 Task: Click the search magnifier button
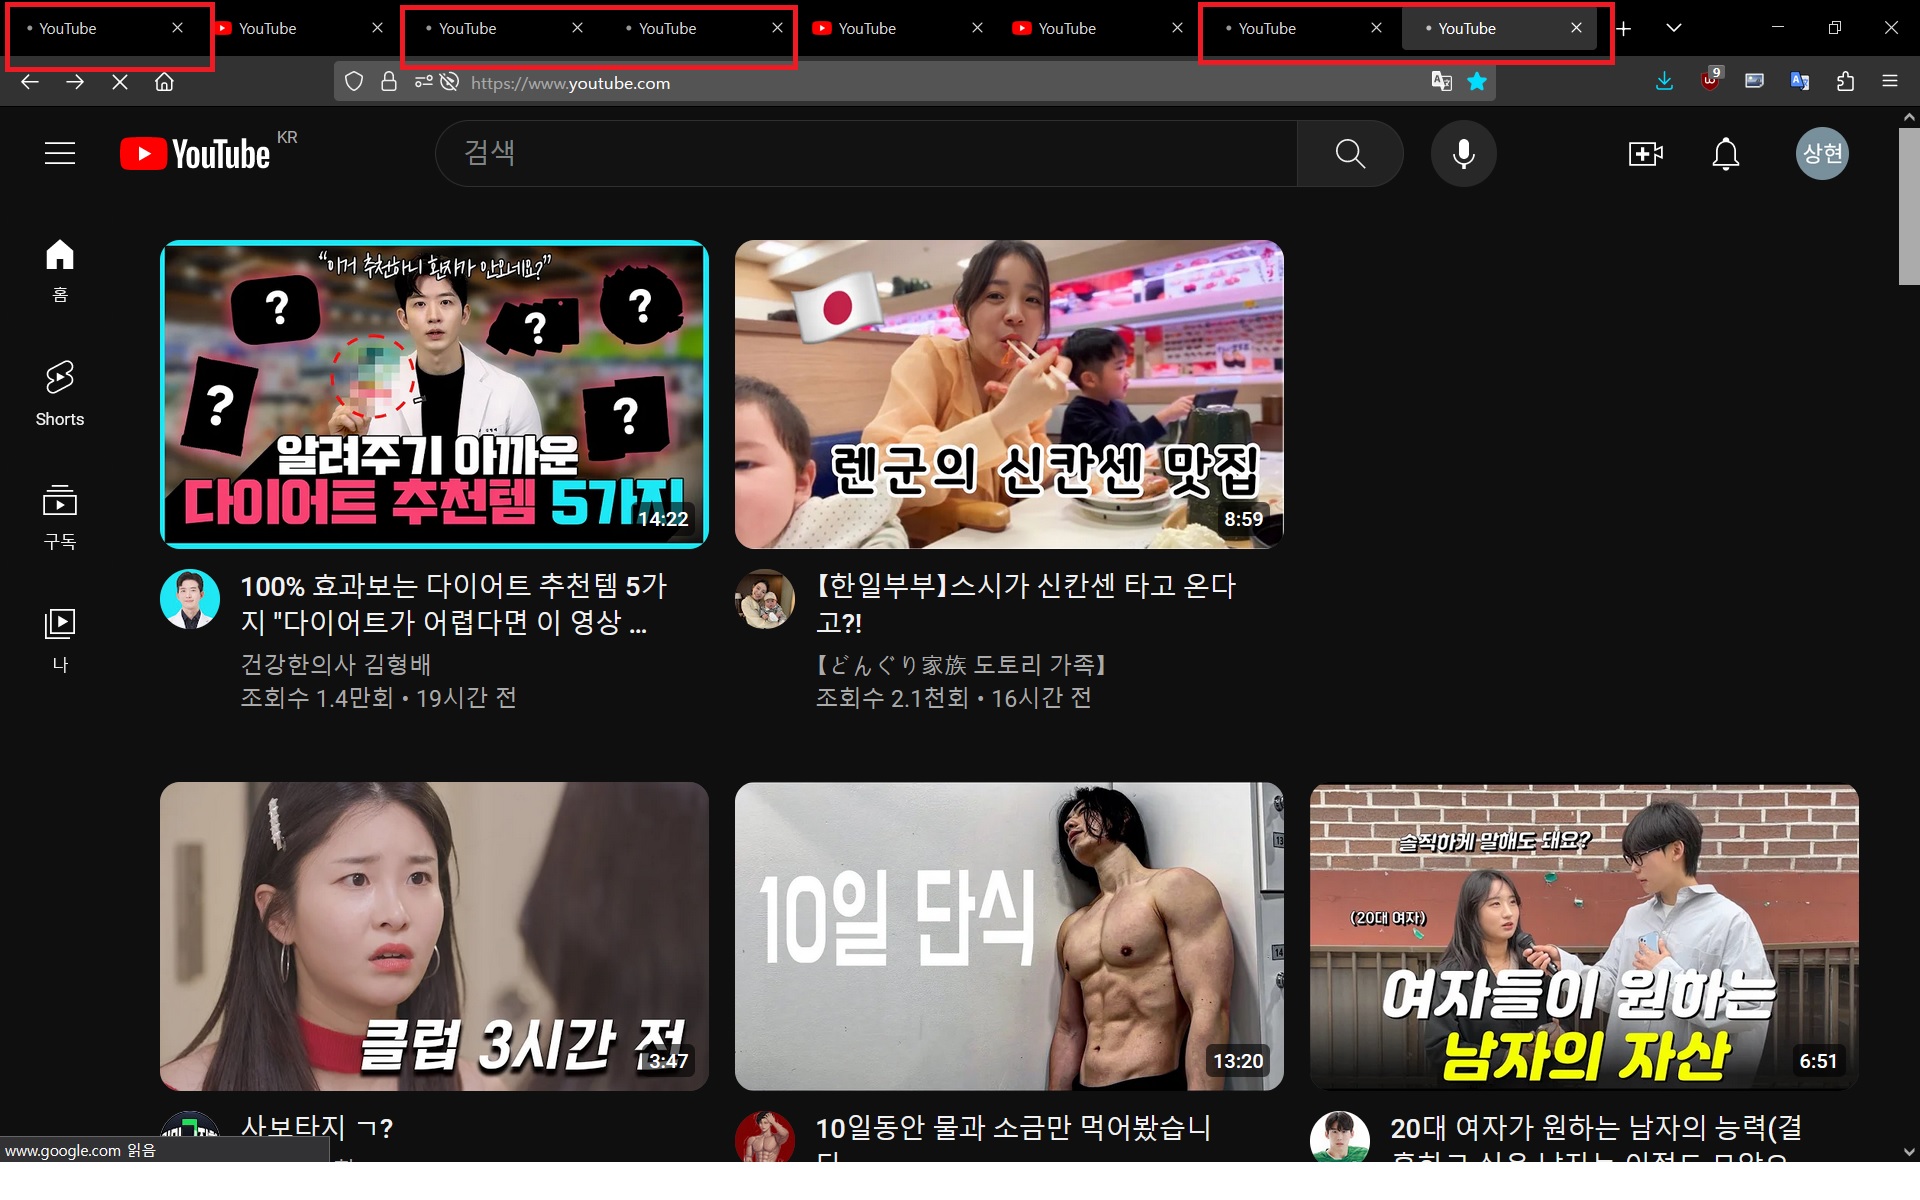pos(1349,153)
